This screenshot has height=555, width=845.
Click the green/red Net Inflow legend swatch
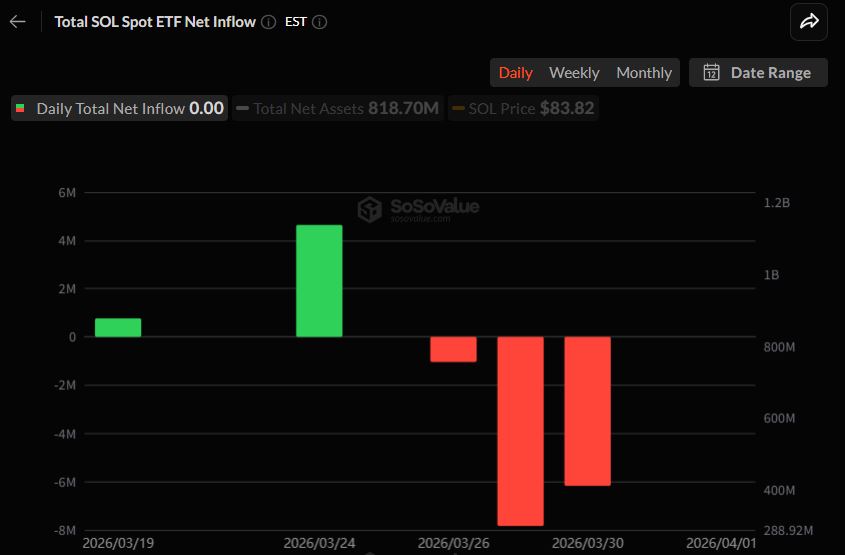pyautogui.click(x=21, y=108)
